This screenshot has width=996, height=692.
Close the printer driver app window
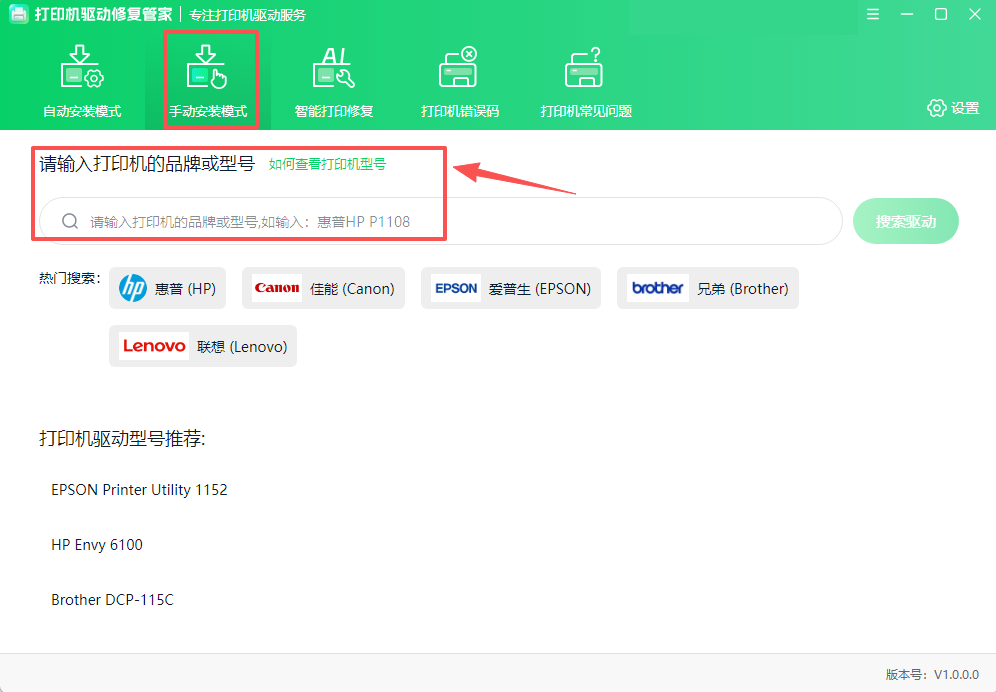[975, 14]
